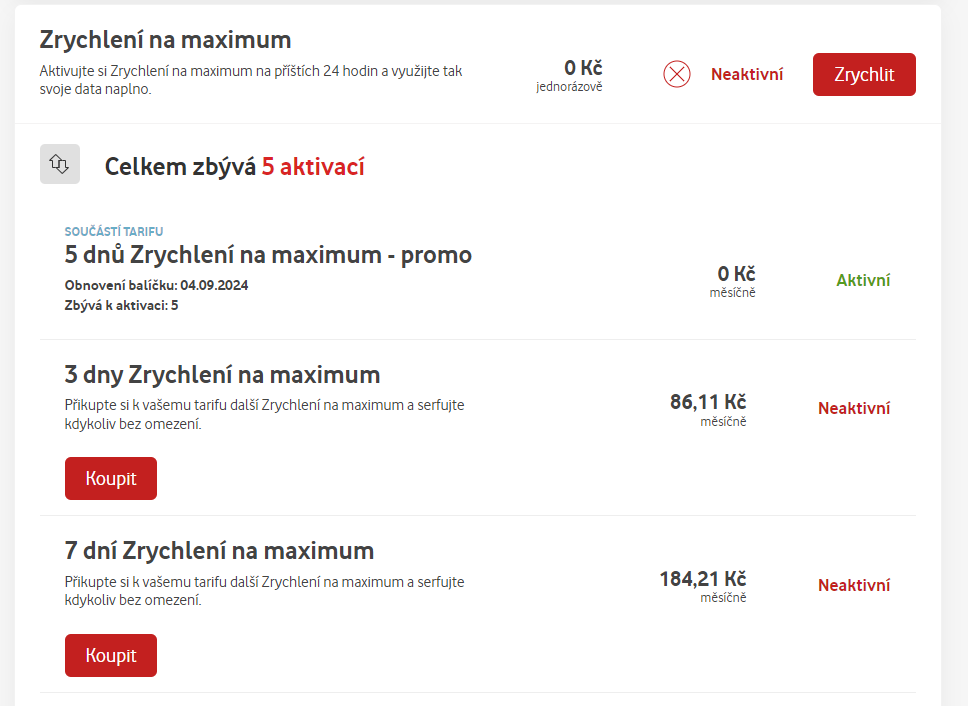968x706 pixels.
Task: Click the Obnovení balíčku: 04.09.2024 text
Action: click(156, 285)
